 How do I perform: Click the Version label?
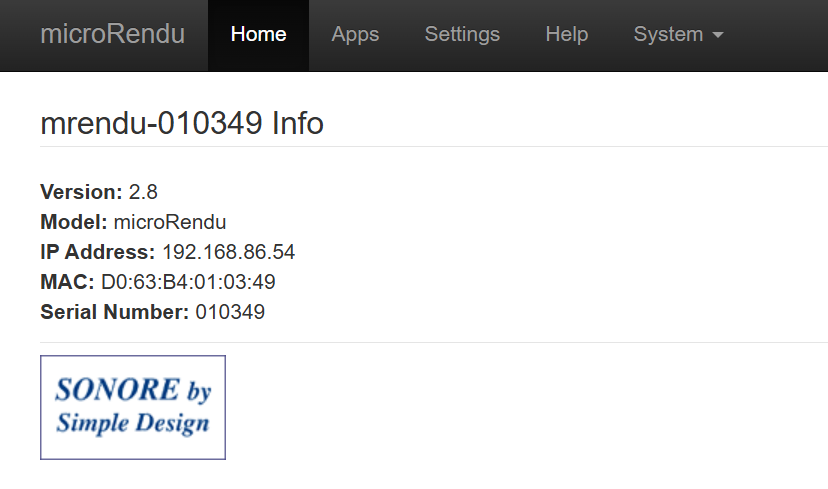point(81,192)
